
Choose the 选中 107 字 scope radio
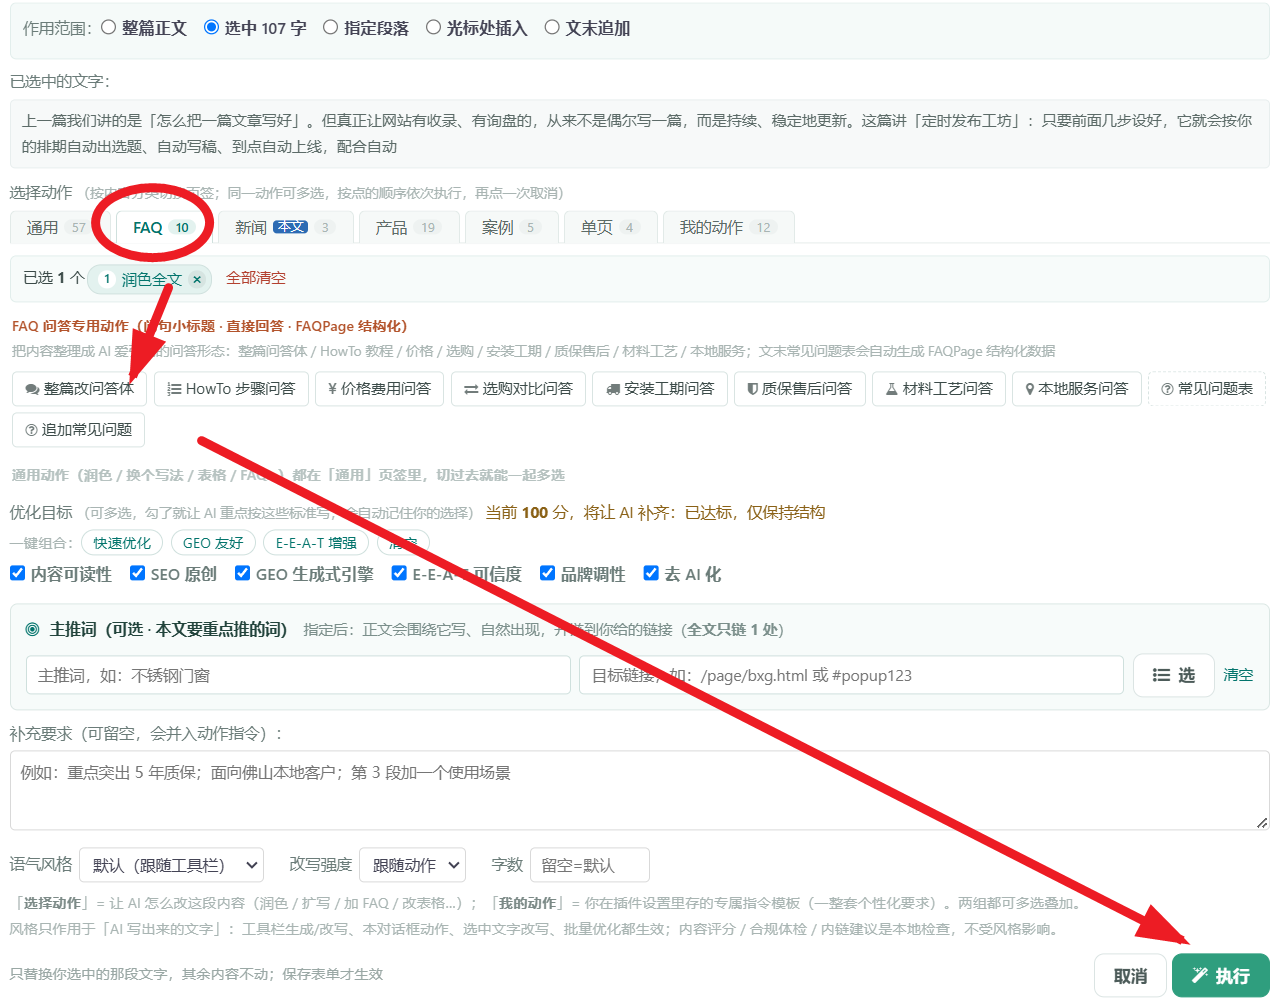pyautogui.click(x=211, y=28)
